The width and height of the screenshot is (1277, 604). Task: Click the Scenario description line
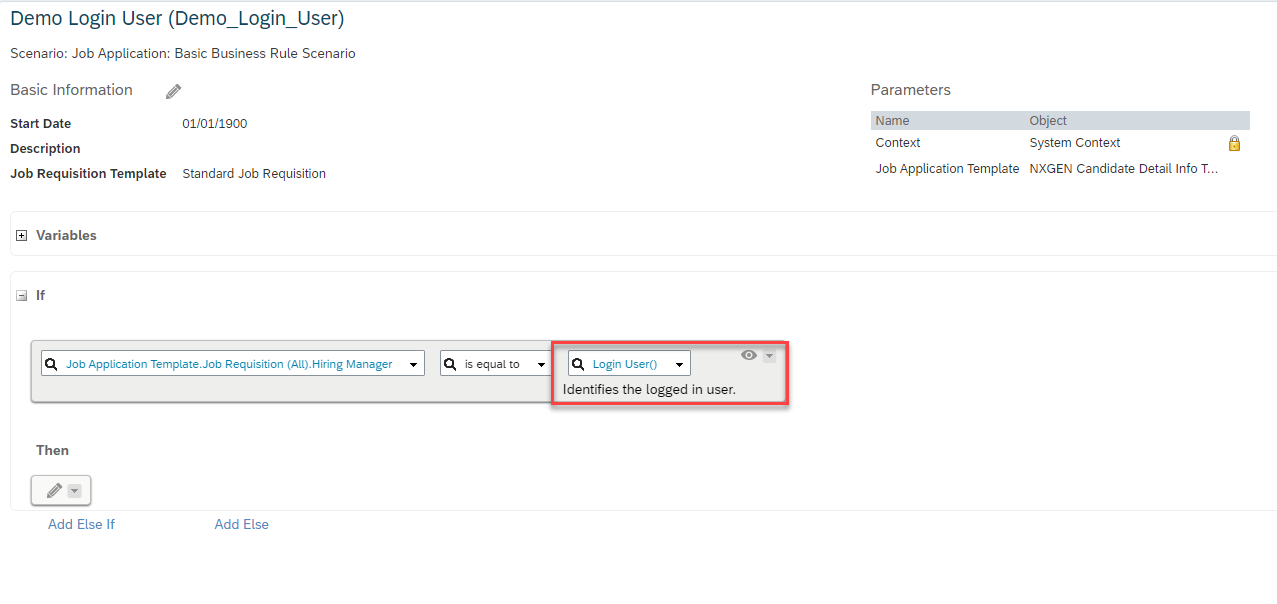(x=183, y=53)
